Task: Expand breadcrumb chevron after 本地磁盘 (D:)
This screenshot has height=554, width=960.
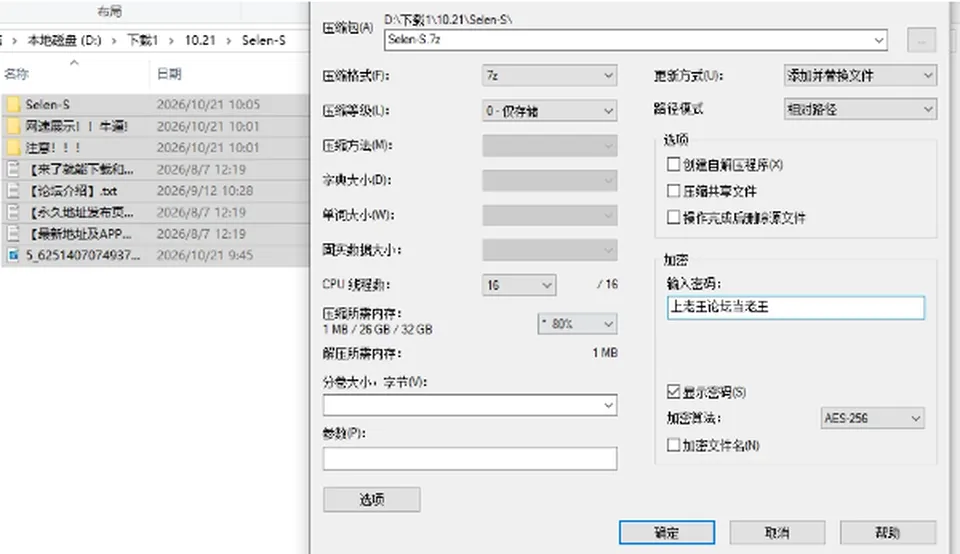Action: point(114,41)
